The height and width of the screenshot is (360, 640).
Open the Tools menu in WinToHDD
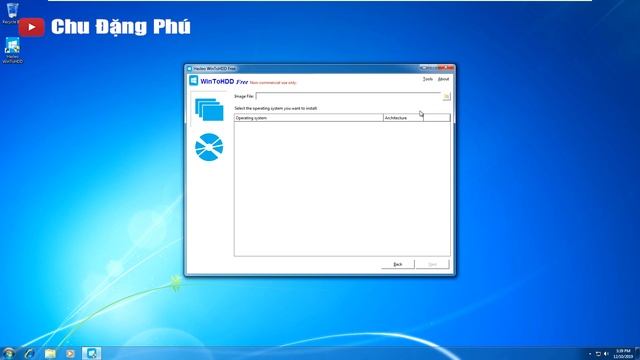(x=427, y=79)
